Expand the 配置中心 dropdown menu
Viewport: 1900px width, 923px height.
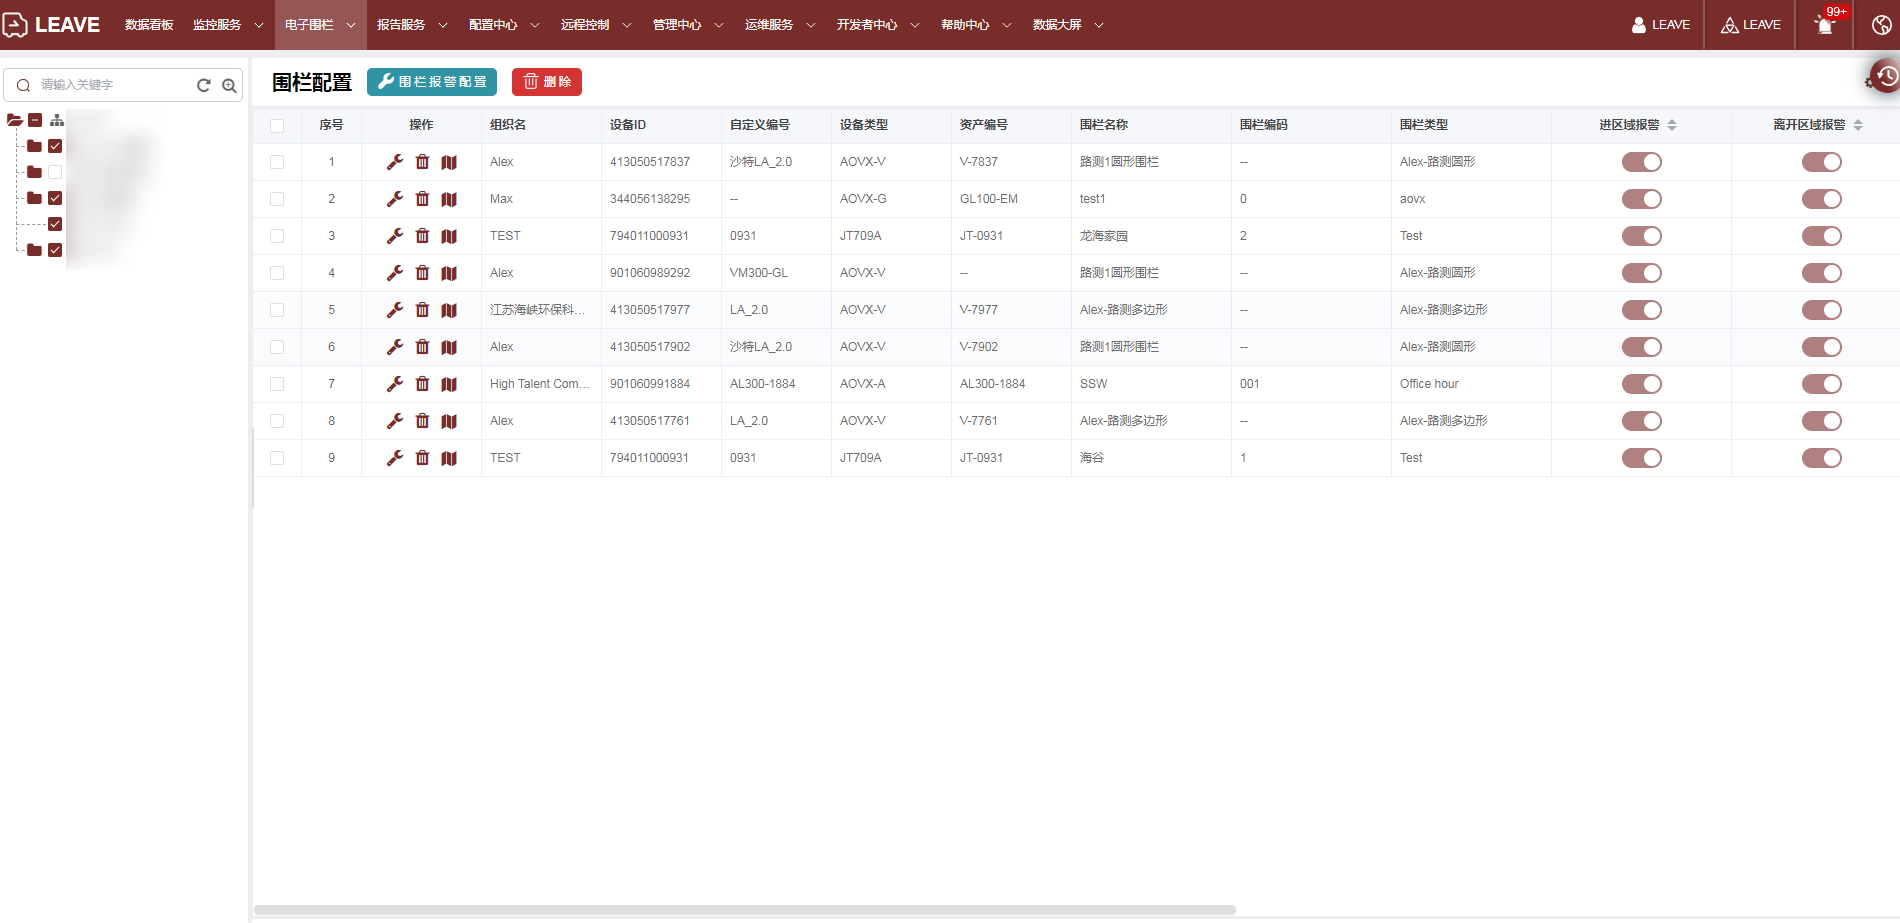click(503, 25)
